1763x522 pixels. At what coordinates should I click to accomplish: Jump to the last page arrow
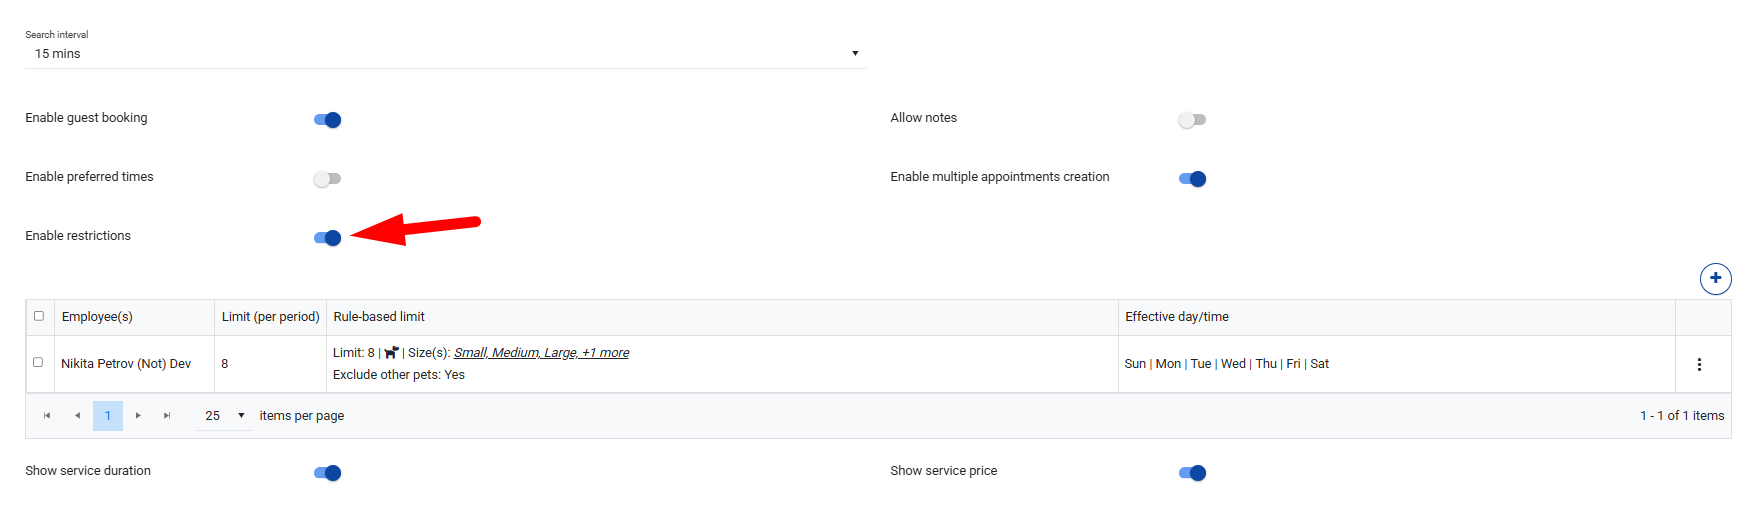click(x=167, y=416)
